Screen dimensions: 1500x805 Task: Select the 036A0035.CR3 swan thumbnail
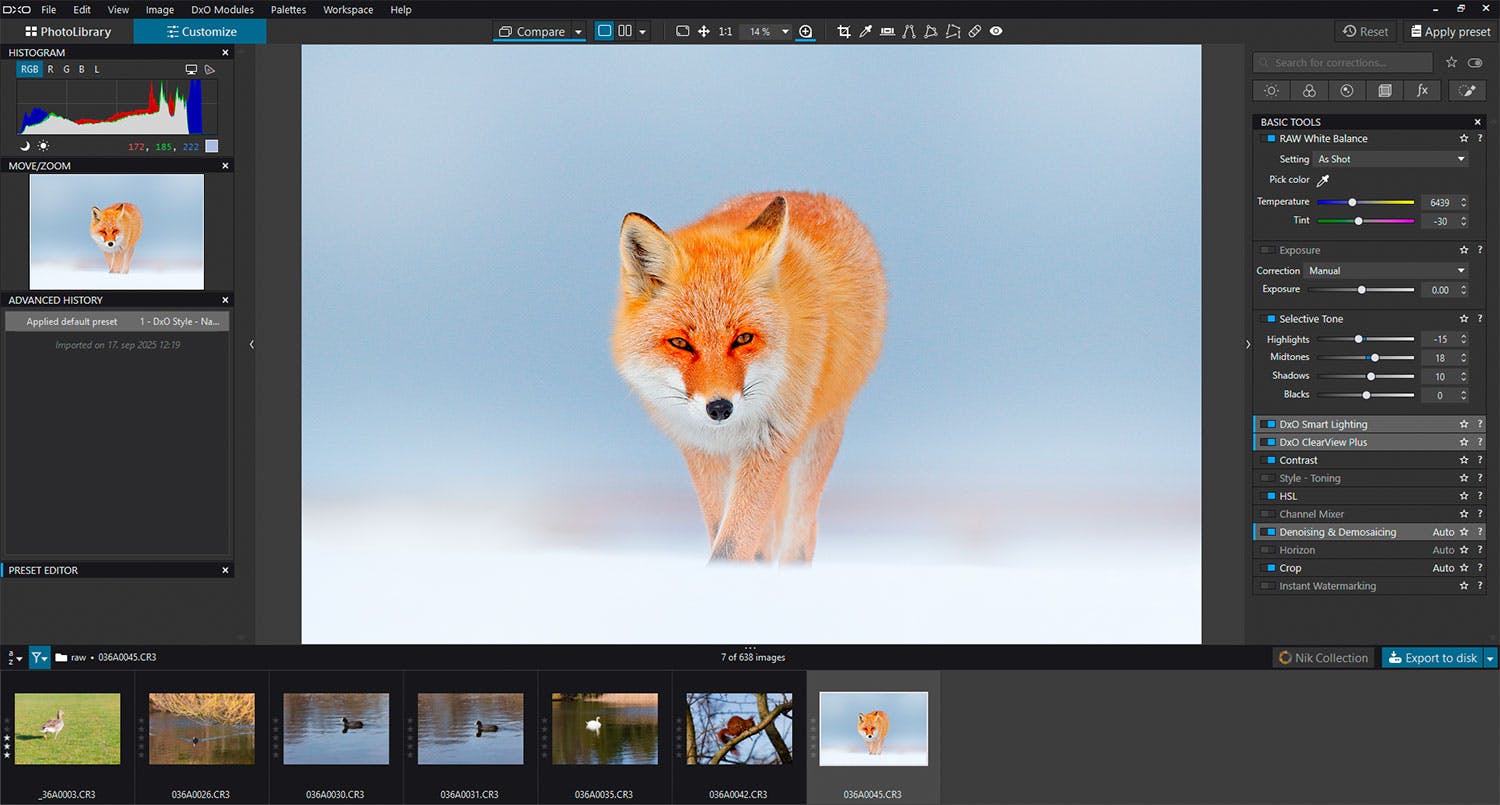pyautogui.click(x=605, y=729)
